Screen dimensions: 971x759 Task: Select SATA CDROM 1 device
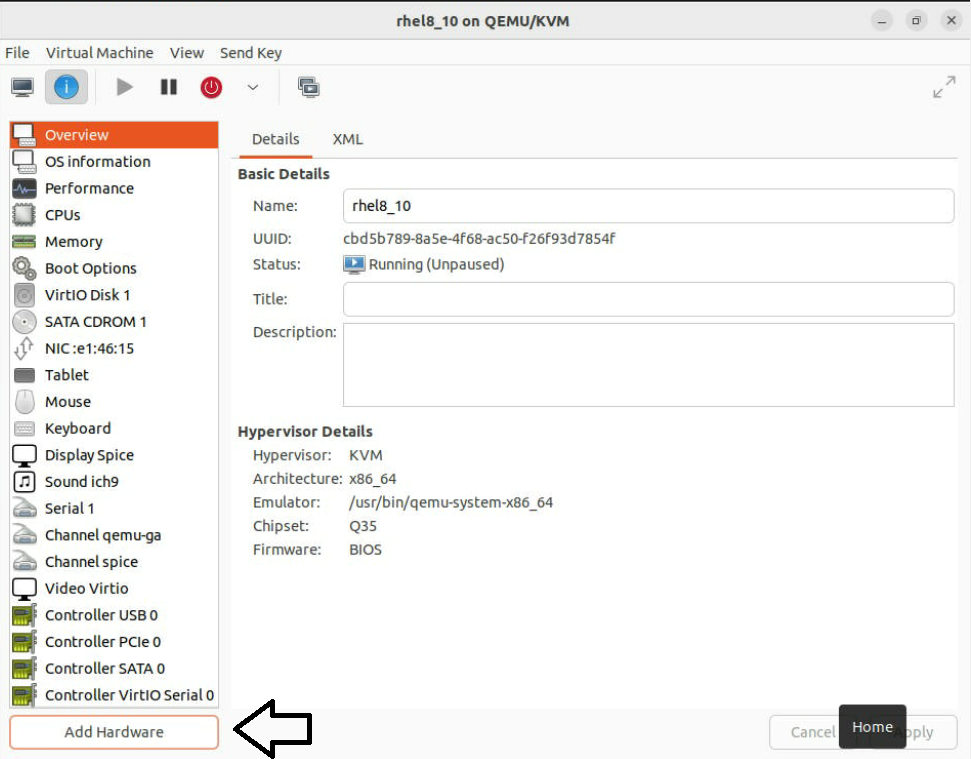[x=95, y=322]
